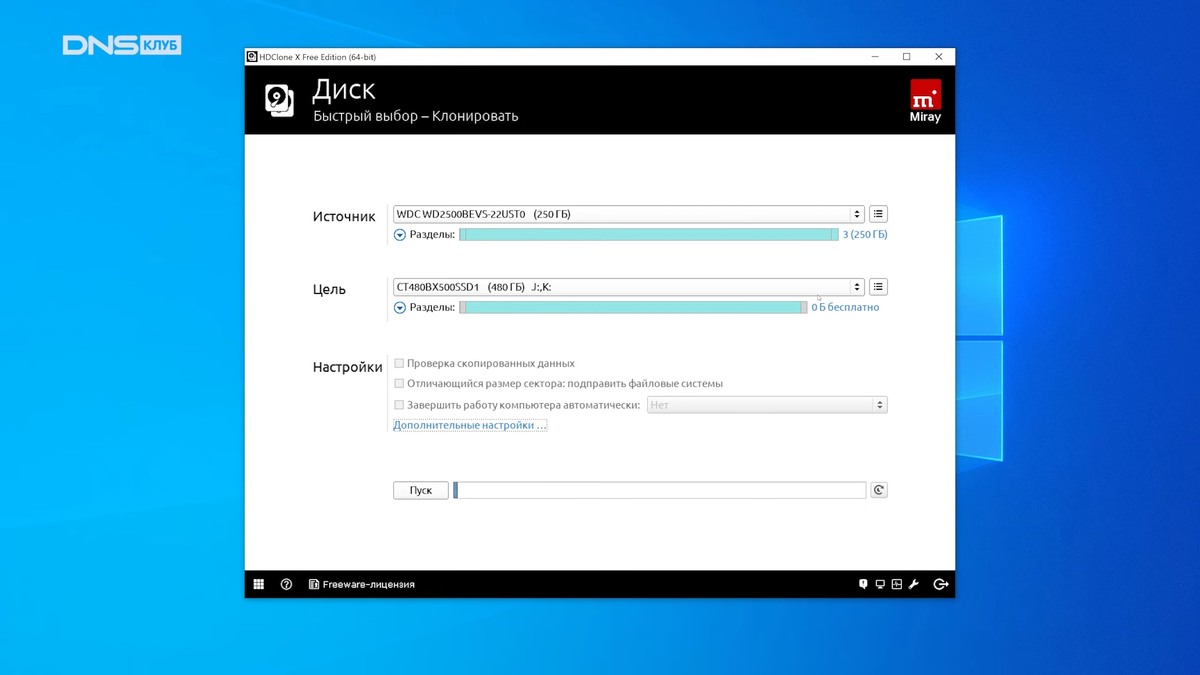Open the notification speech bubble icon
The width and height of the screenshot is (1200, 675).
click(x=863, y=584)
